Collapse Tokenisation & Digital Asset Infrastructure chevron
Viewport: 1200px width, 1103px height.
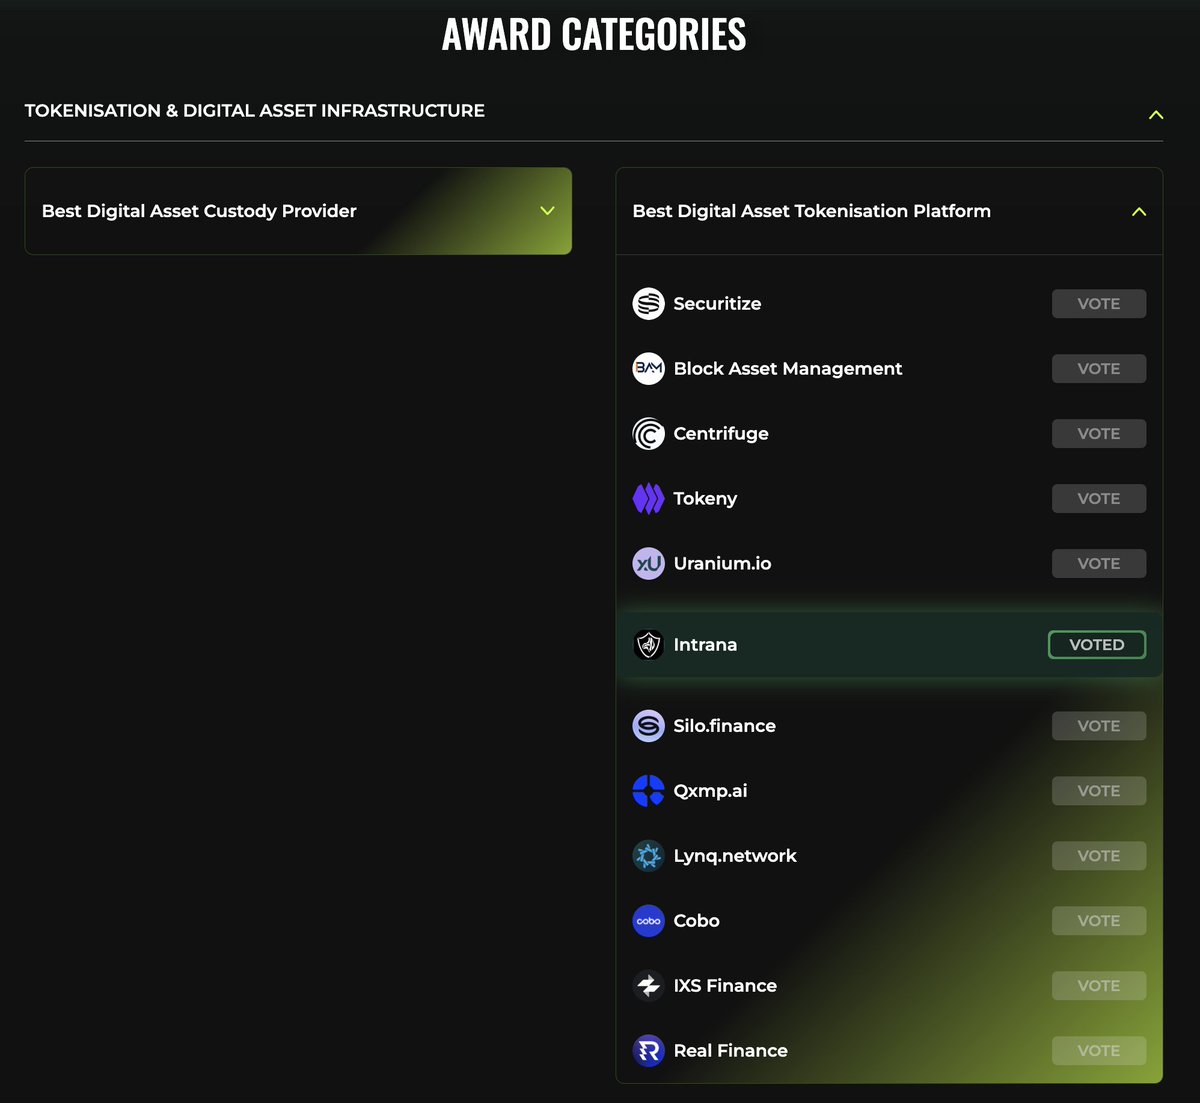(x=1156, y=115)
